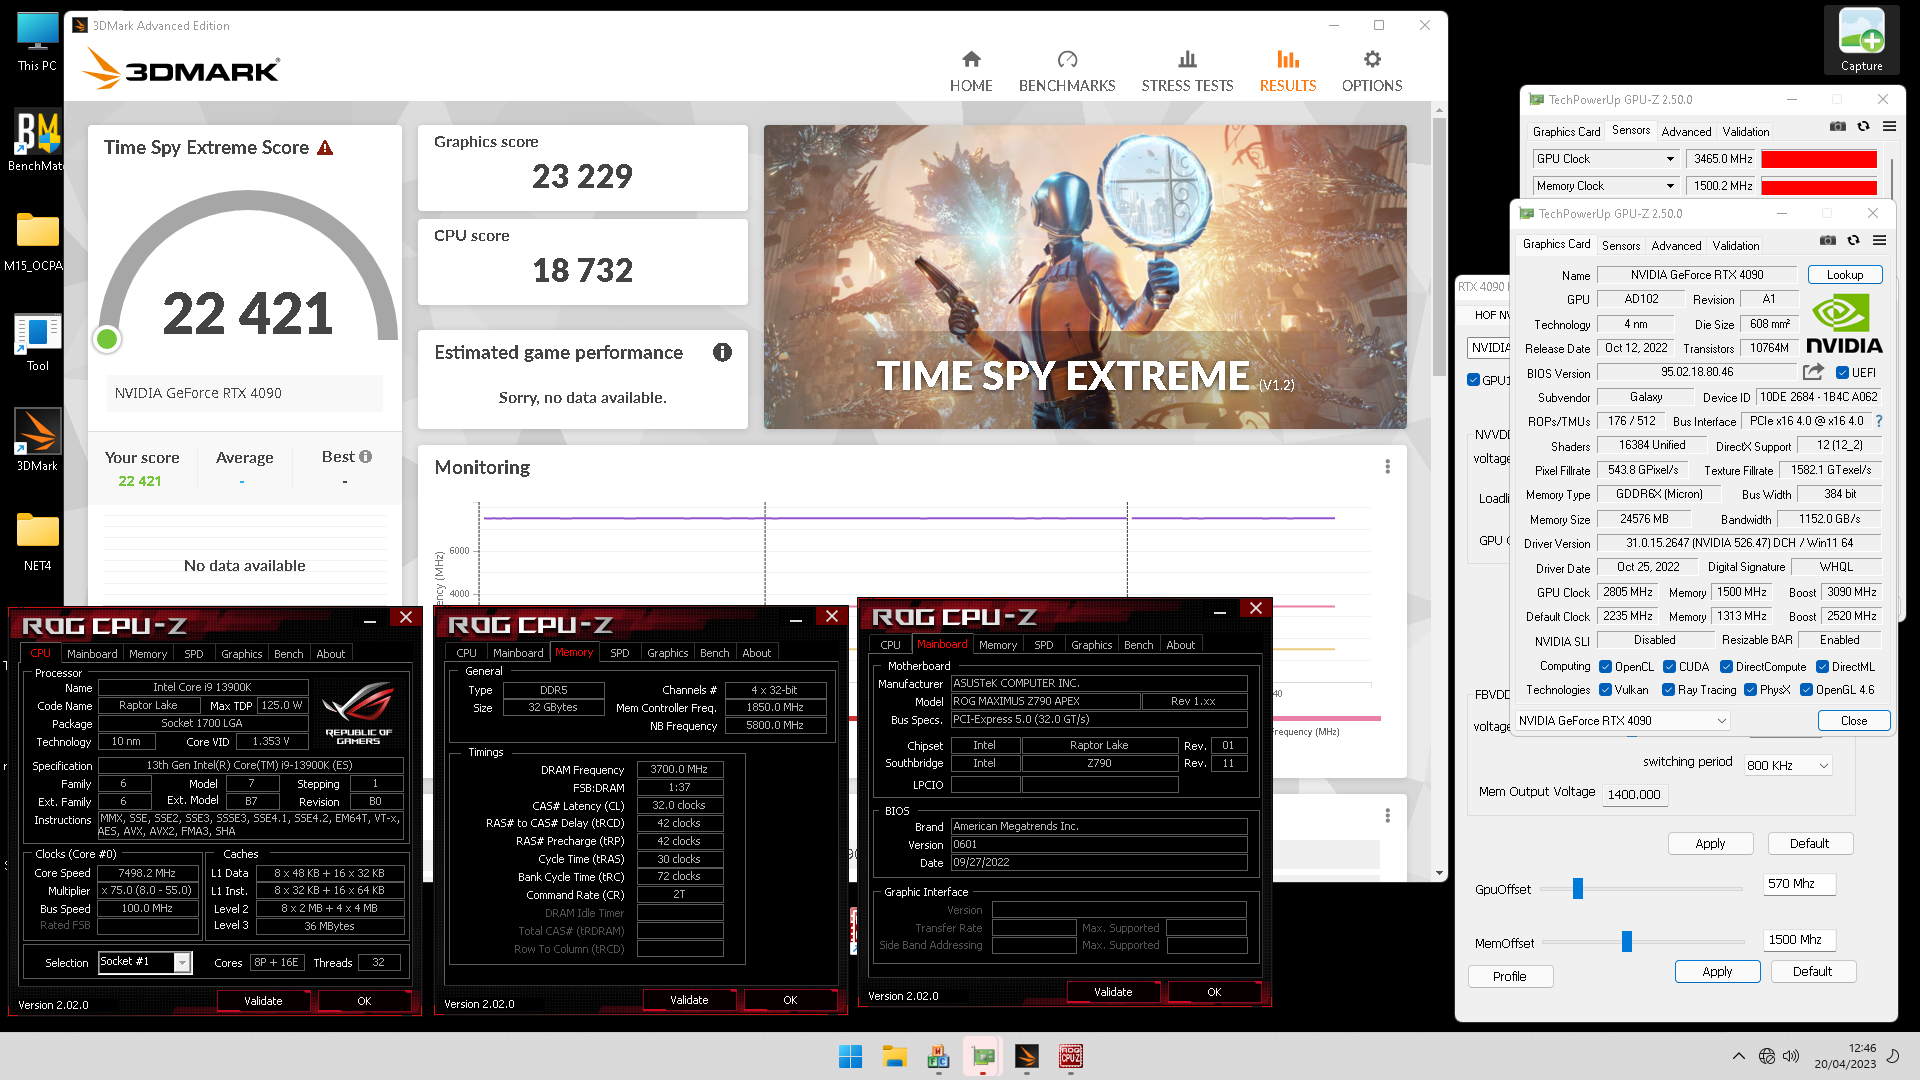This screenshot has width=1920, height=1080.
Task: Click 3DMark results vertical scrollbar
Action: tap(1438, 249)
